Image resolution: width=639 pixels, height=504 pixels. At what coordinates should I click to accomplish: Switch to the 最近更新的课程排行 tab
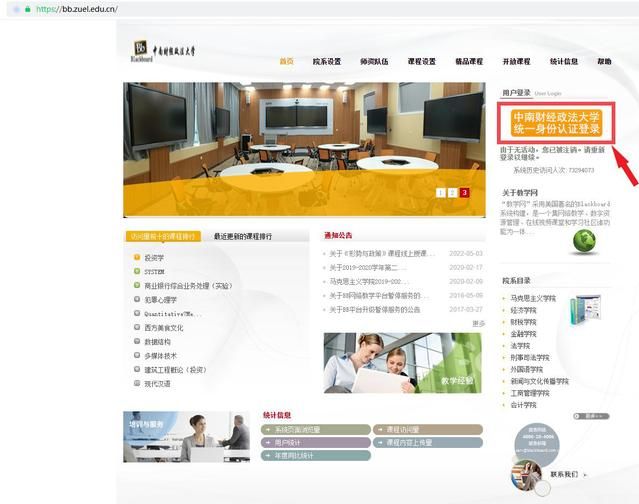(x=242, y=236)
